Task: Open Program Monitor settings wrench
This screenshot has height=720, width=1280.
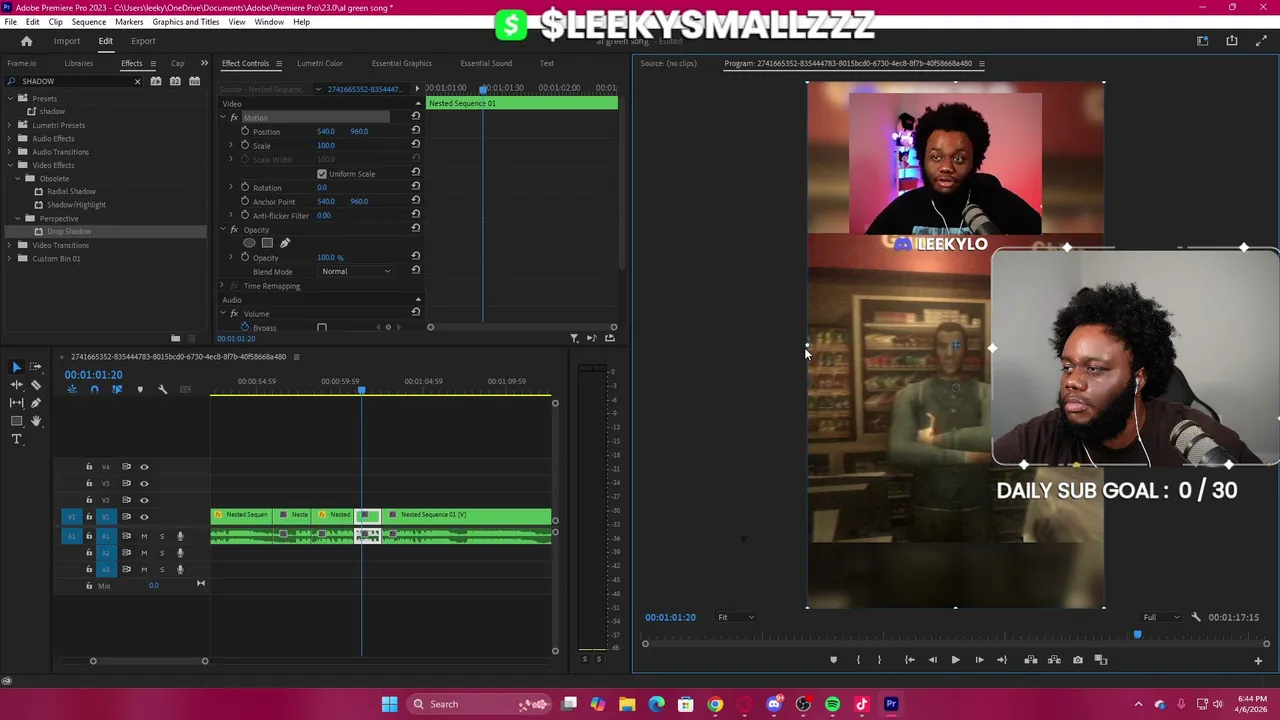Action: coord(1196,617)
